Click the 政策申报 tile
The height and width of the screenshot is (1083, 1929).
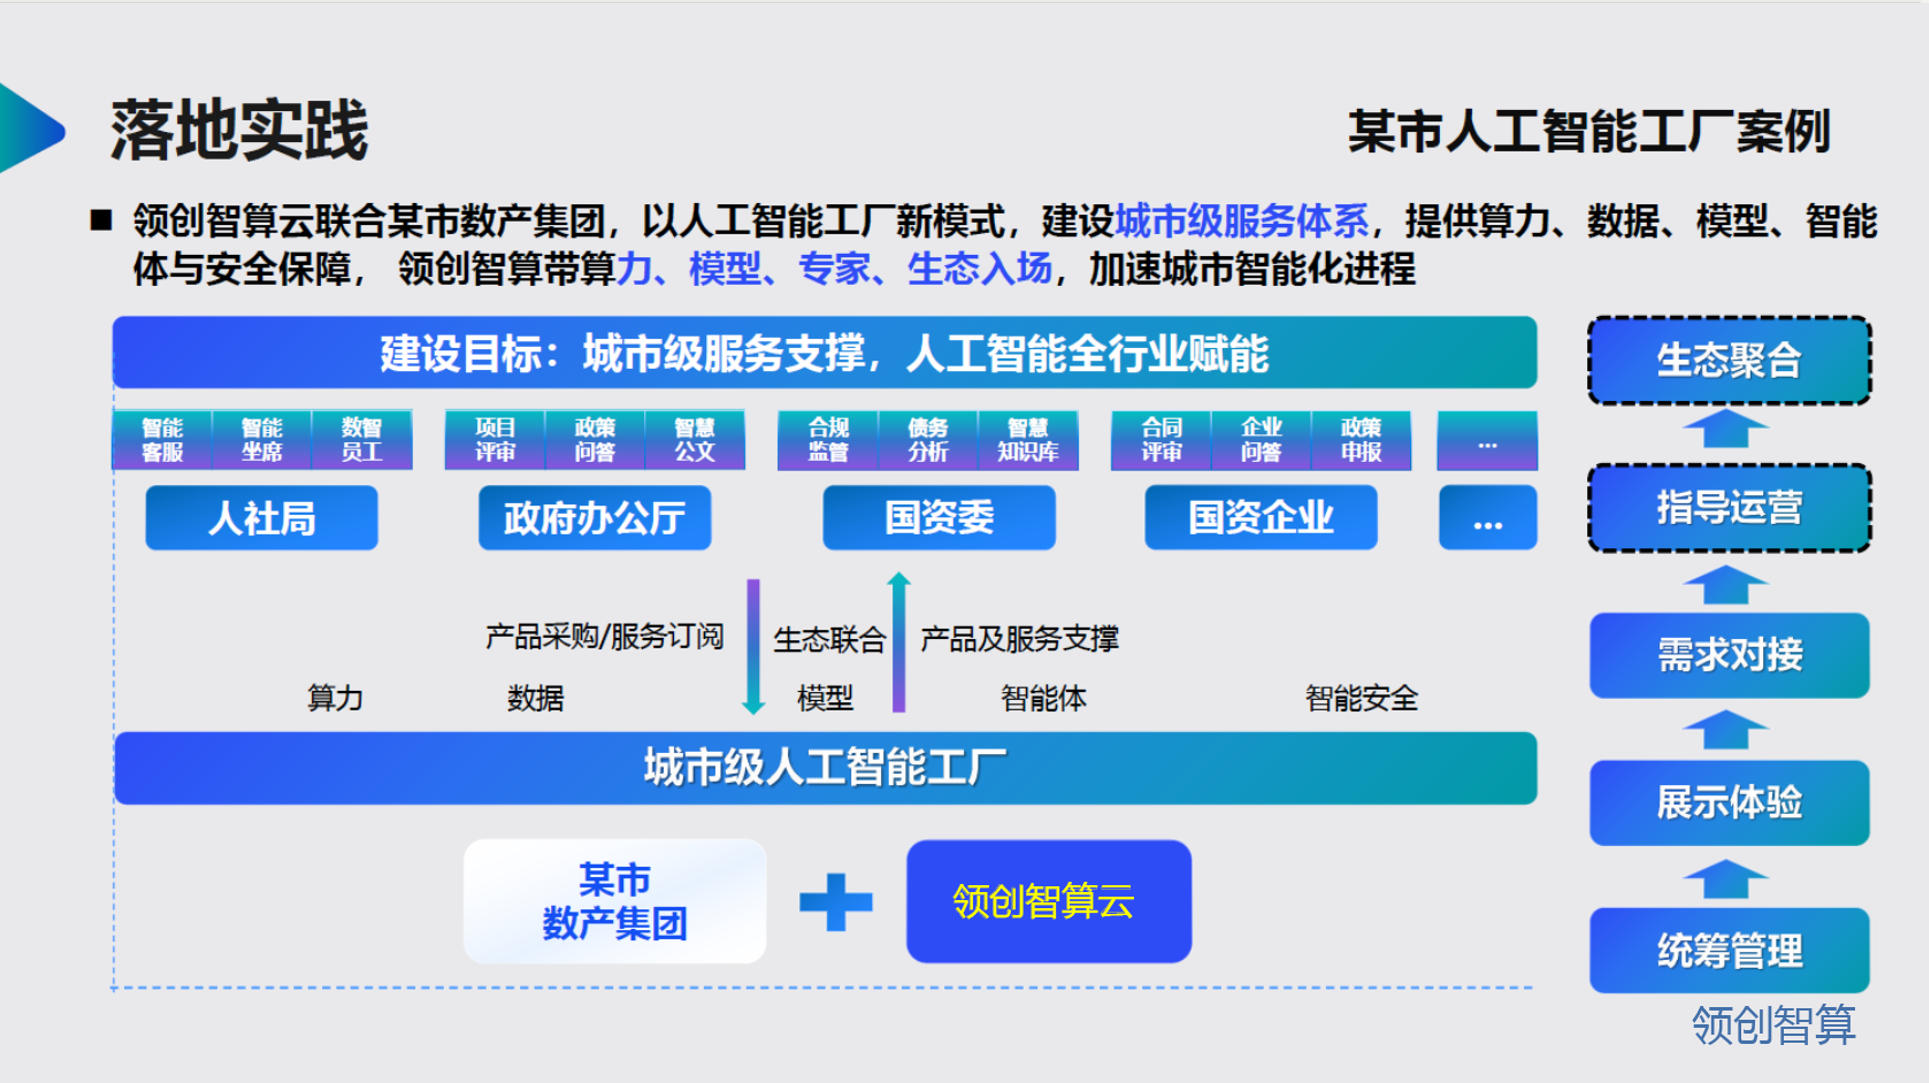pos(1361,440)
